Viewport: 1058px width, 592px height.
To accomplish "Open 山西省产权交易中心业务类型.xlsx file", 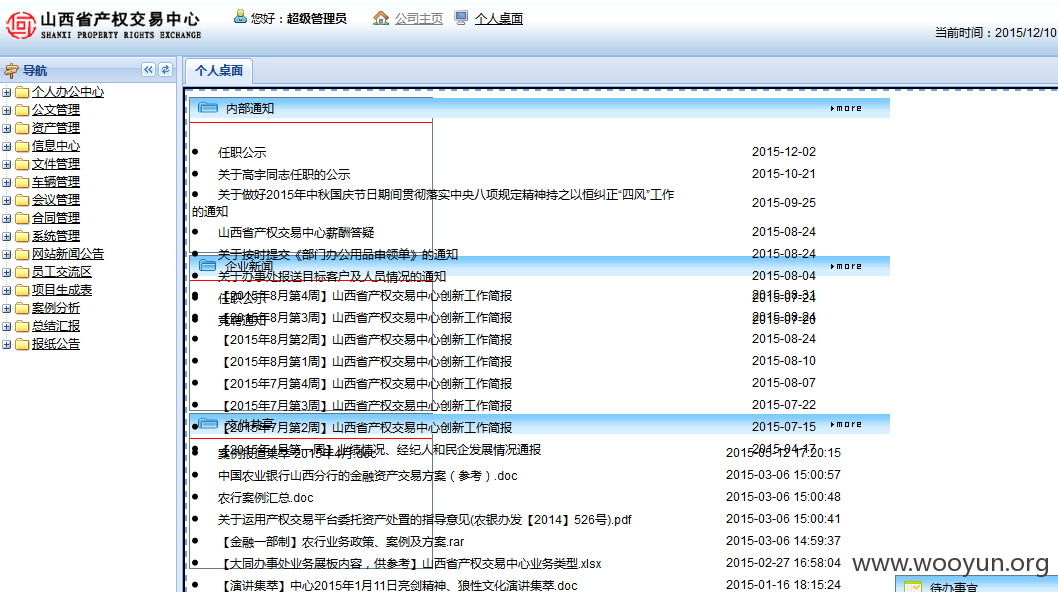I will (410, 564).
